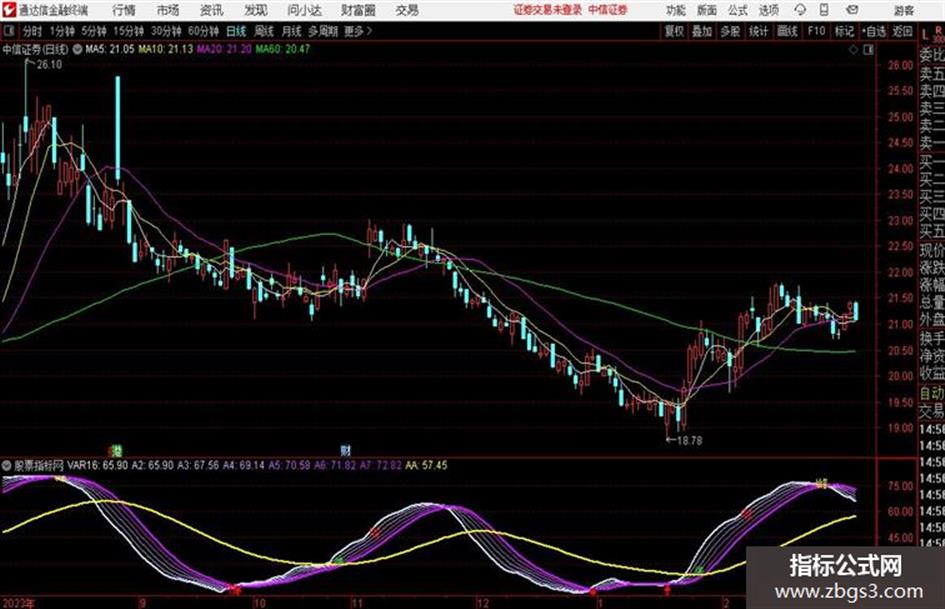The image size is (945, 609).
Task: Click the VAR16: 65.90 indicator value
Action: pyautogui.click(x=98, y=465)
